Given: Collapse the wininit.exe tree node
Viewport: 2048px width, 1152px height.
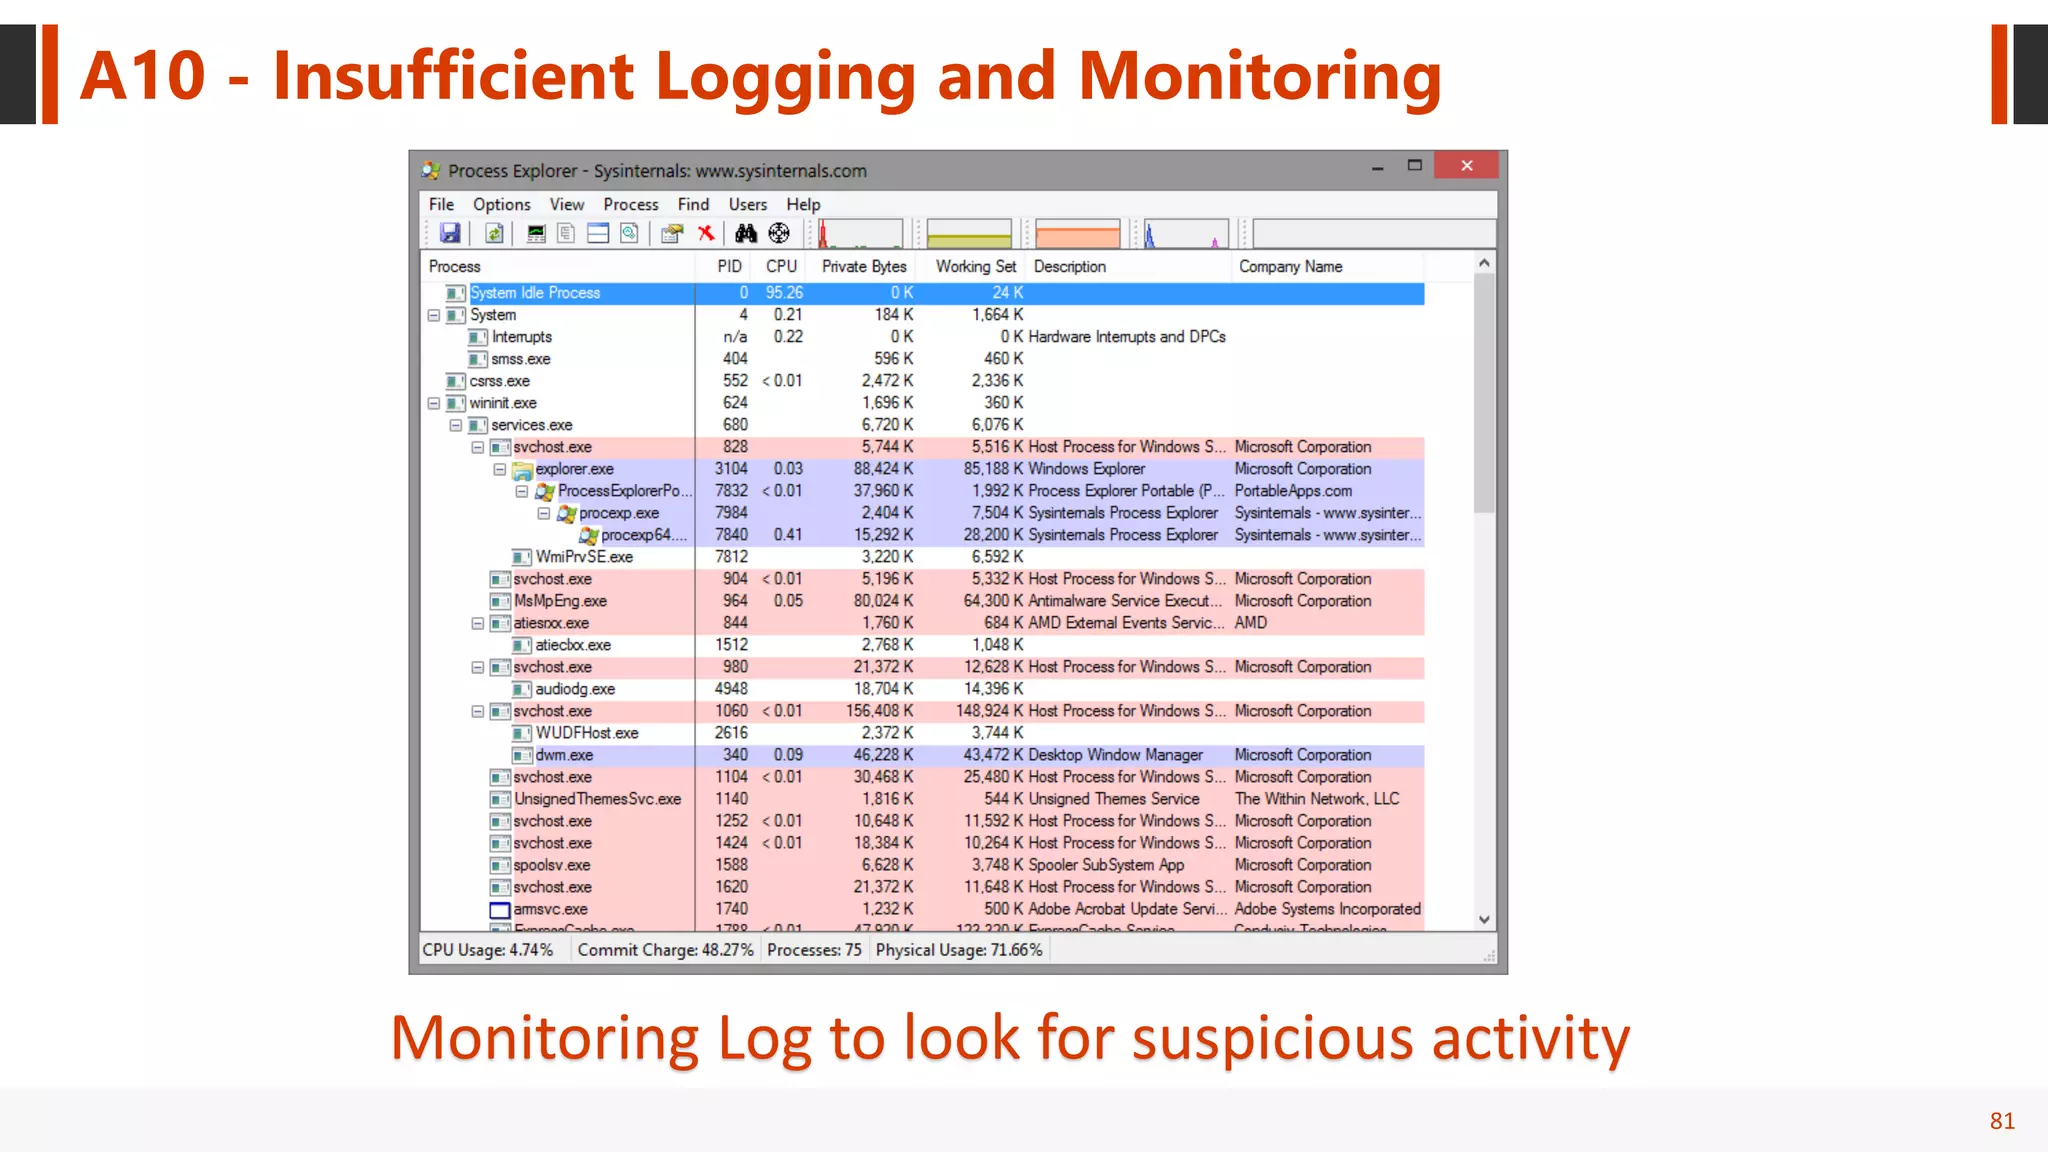Looking at the screenshot, I should tap(434, 403).
